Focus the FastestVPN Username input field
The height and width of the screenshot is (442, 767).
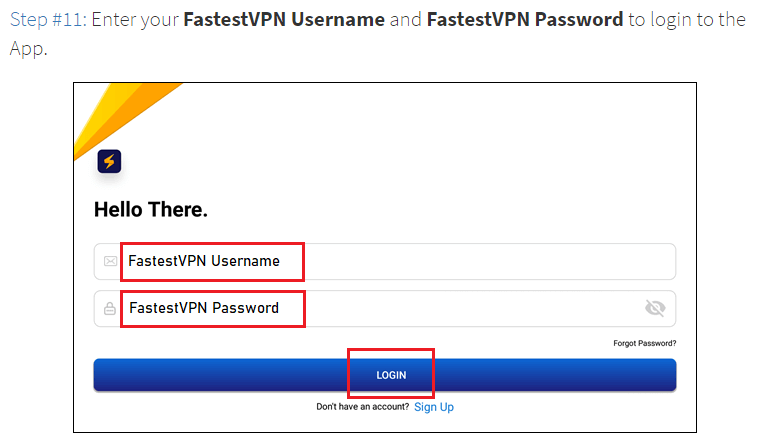coord(385,262)
